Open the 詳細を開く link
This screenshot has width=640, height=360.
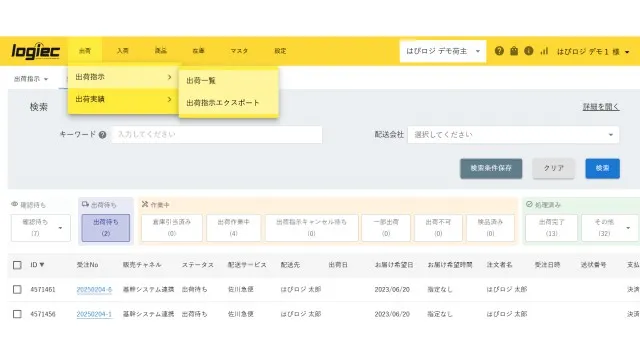pos(601,107)
